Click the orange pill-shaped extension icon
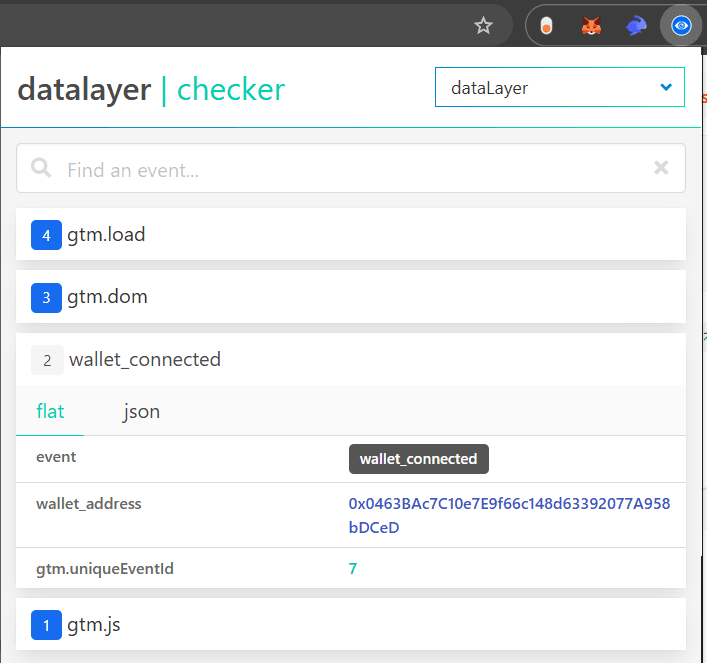The width and height of the screenshot is (707, 663). 546,26
